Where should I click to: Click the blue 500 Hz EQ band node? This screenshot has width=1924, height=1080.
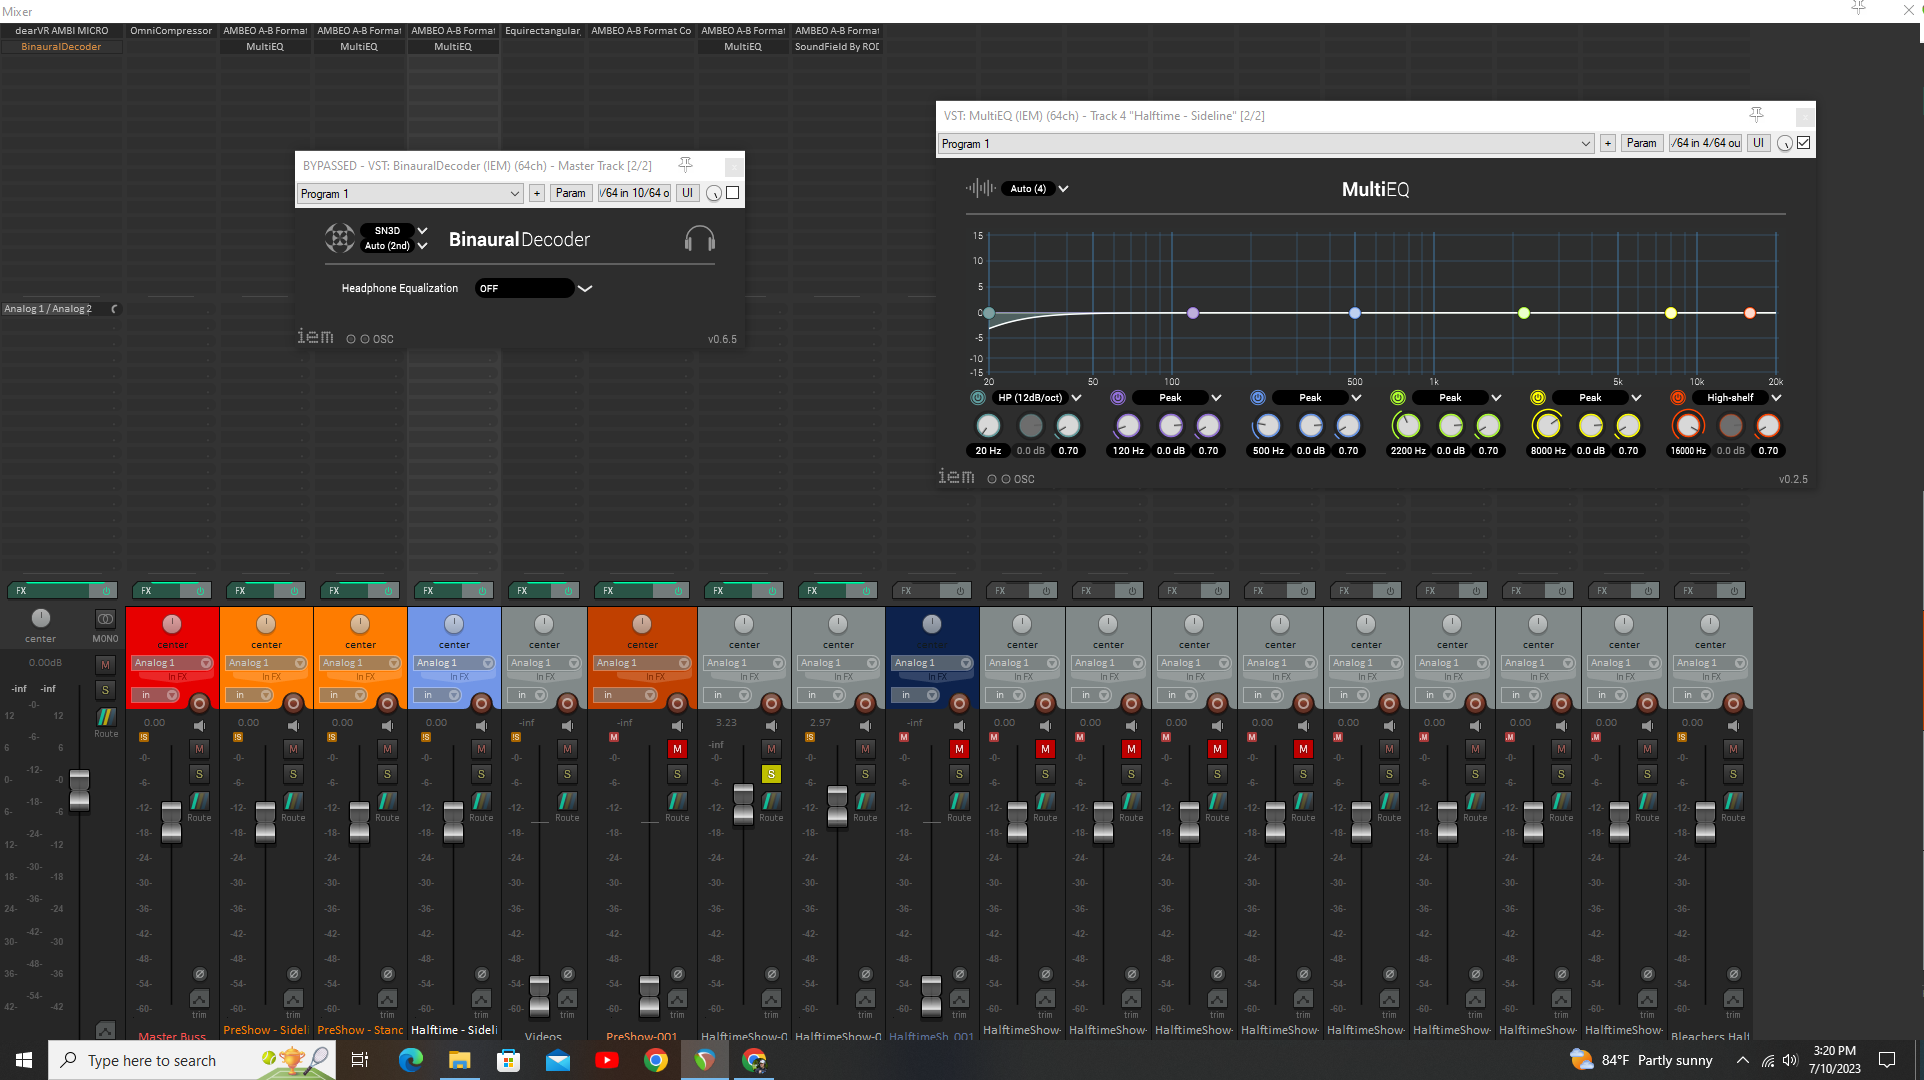[x=1355, y=313]
